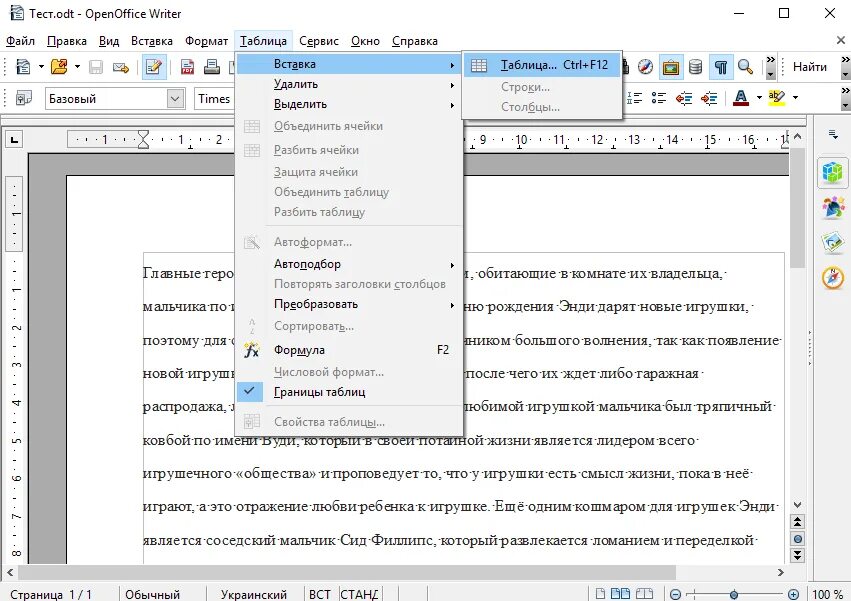Click the zoom in plus button
851x601 pixels.
793,594
